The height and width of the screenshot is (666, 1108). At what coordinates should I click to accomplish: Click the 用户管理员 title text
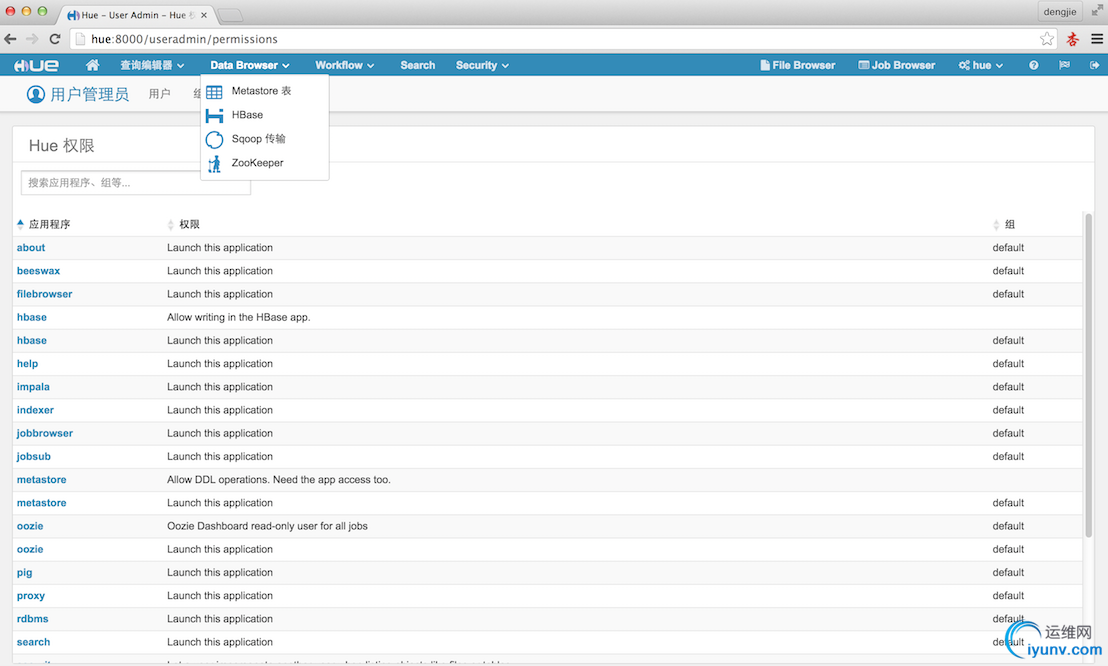pos(89,94)
